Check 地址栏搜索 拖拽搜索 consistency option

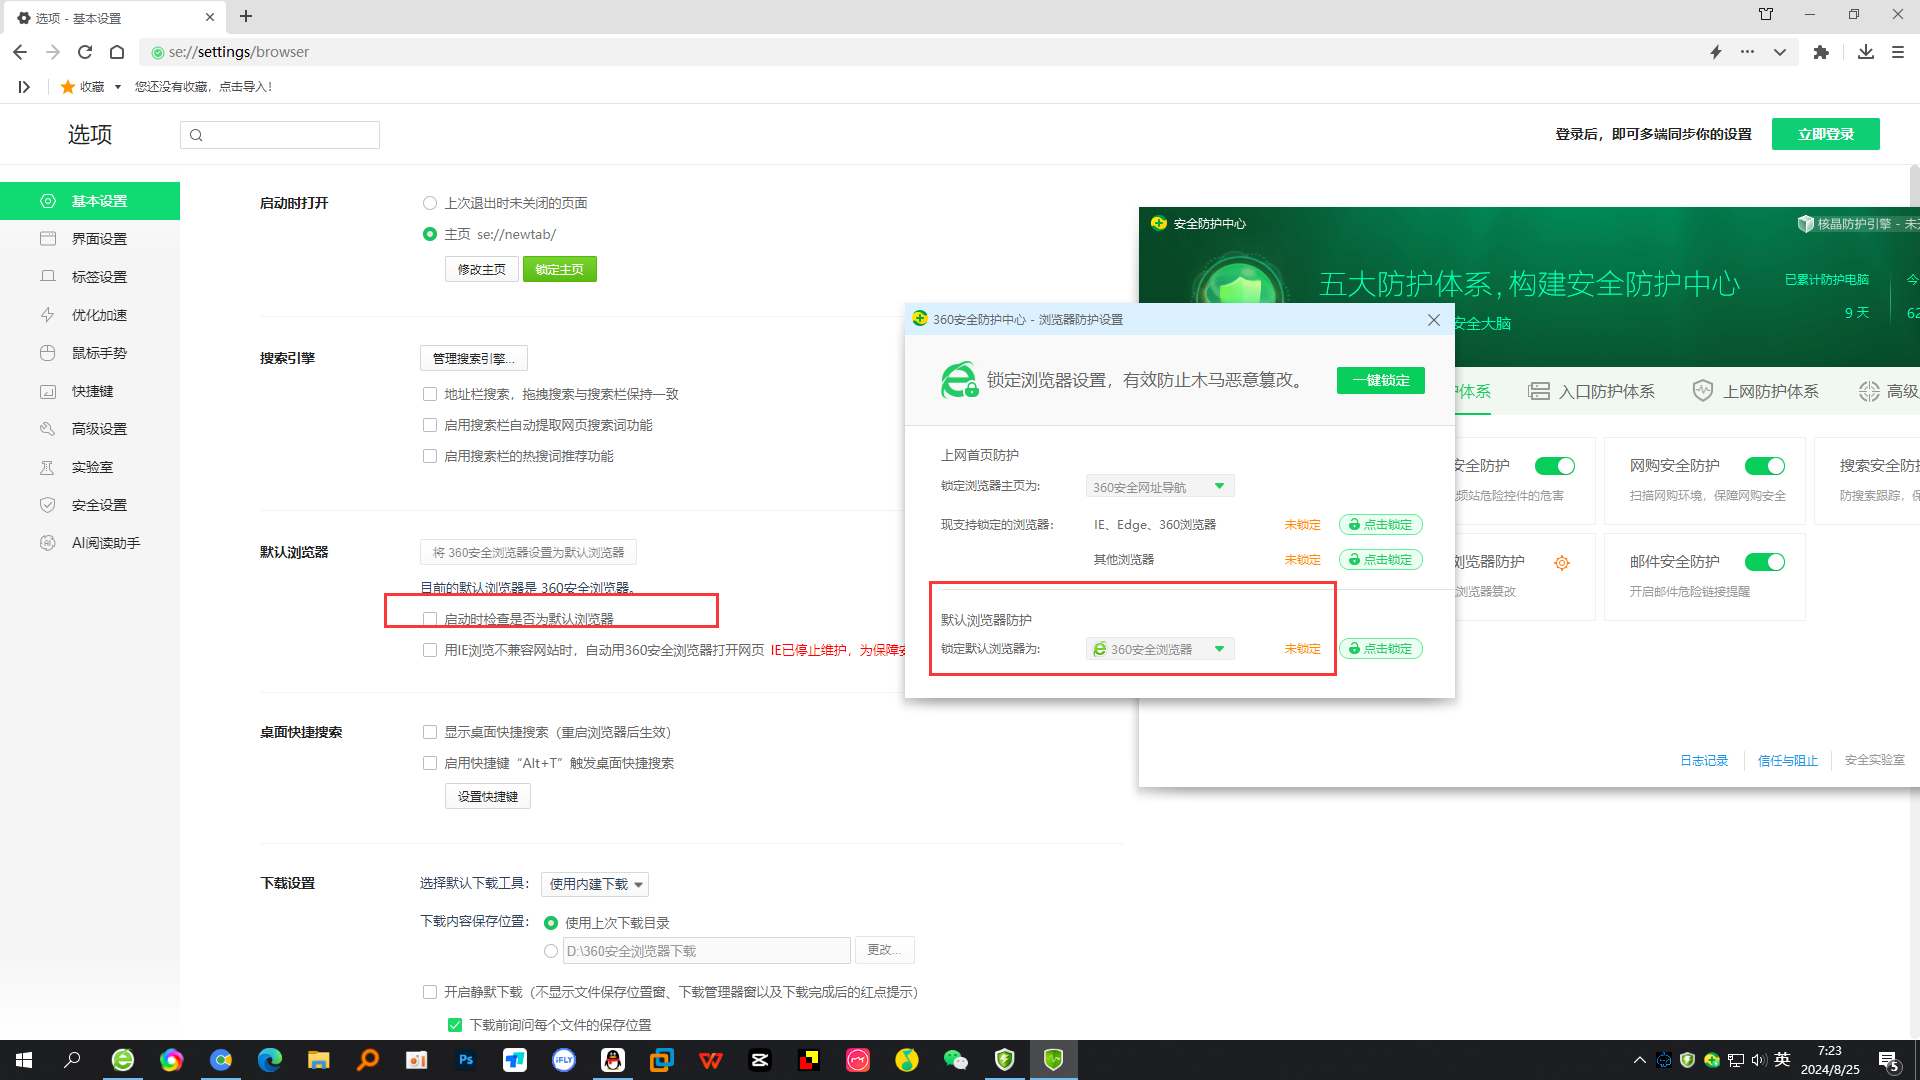[430, 394]
